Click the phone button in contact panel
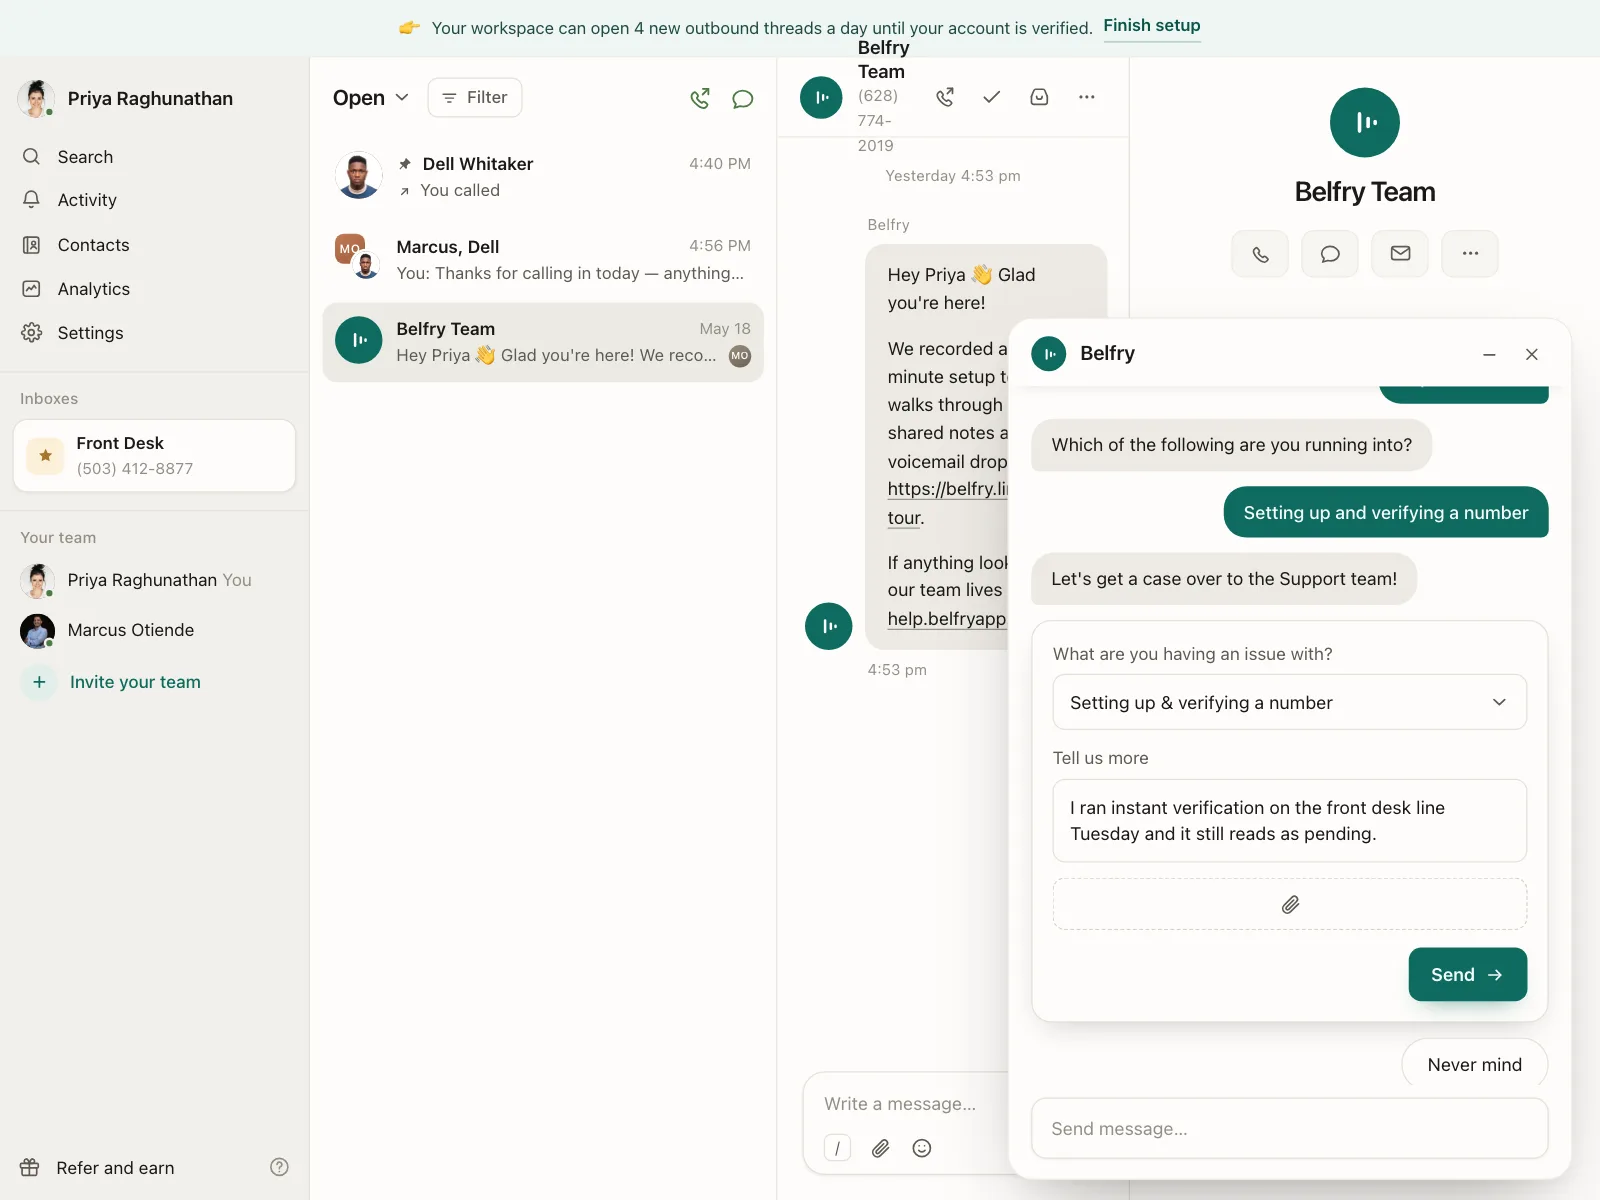Screen dimensions: 1600x1200 tap(1260, 254)
